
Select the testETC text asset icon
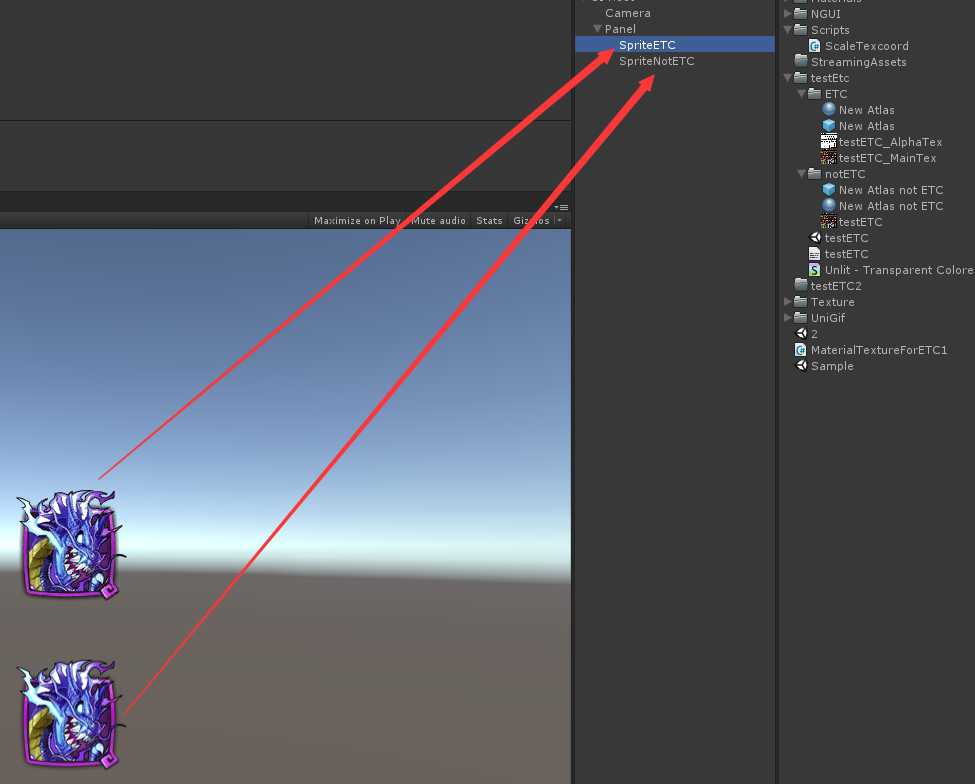815,254
